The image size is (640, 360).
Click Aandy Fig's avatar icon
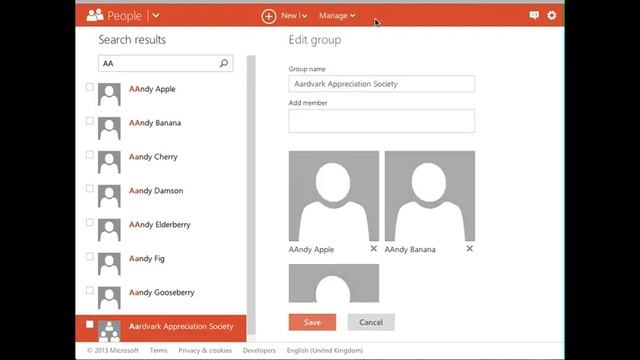coord(109,264)
